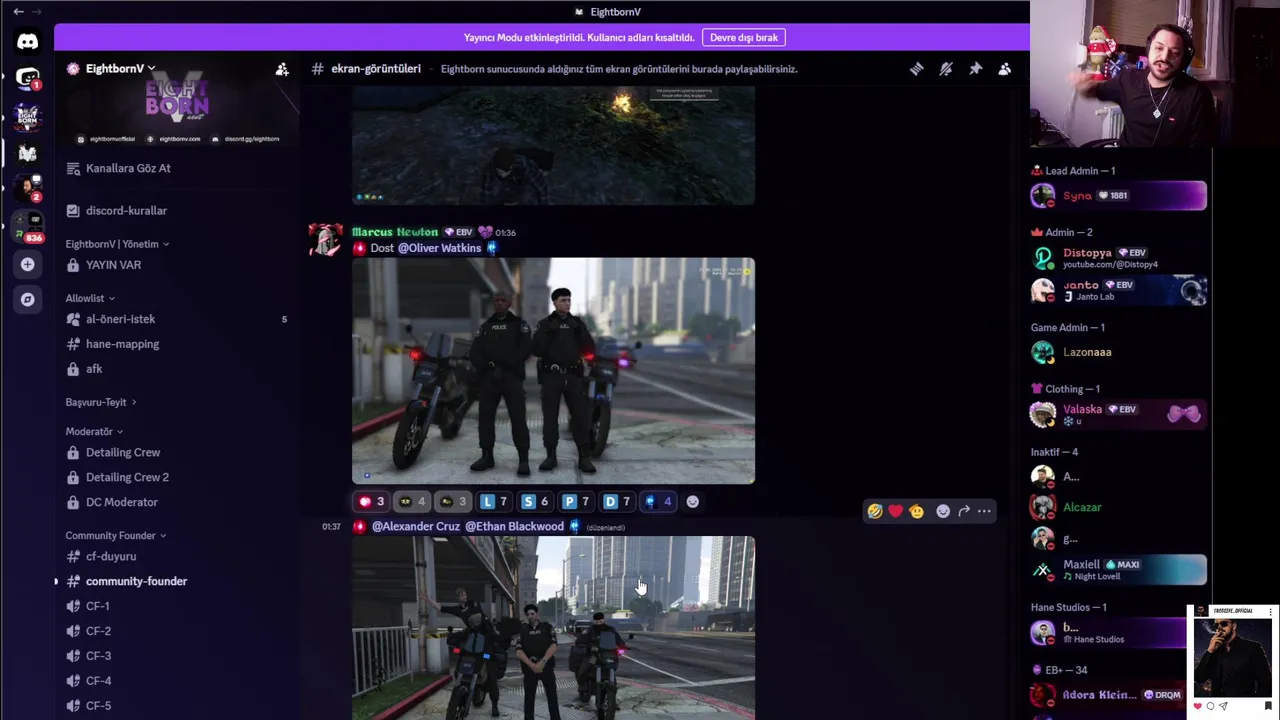Collapse the Community Founder category
Image resolution: width=1280 pixels, height=720 pixels.
click(116, 535)
